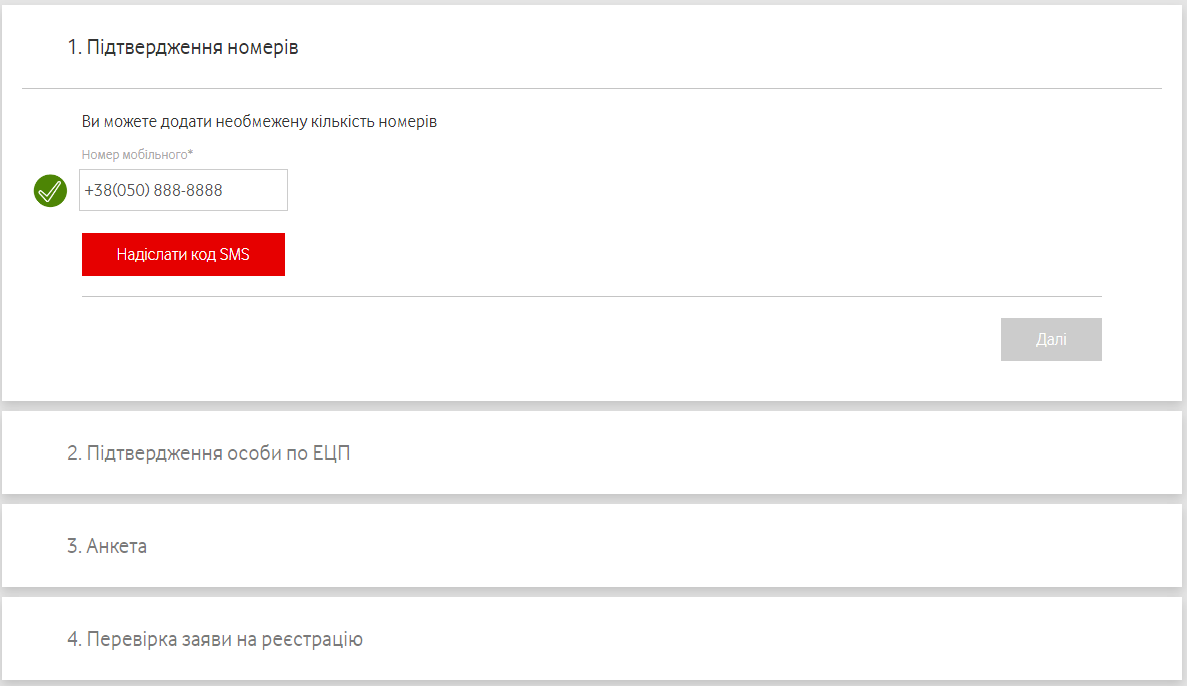Click the word "ЕЦП" in step two heading
The height and width of the screenshot is (686, 1187).
pyautogui.click(x=329, y=453)
